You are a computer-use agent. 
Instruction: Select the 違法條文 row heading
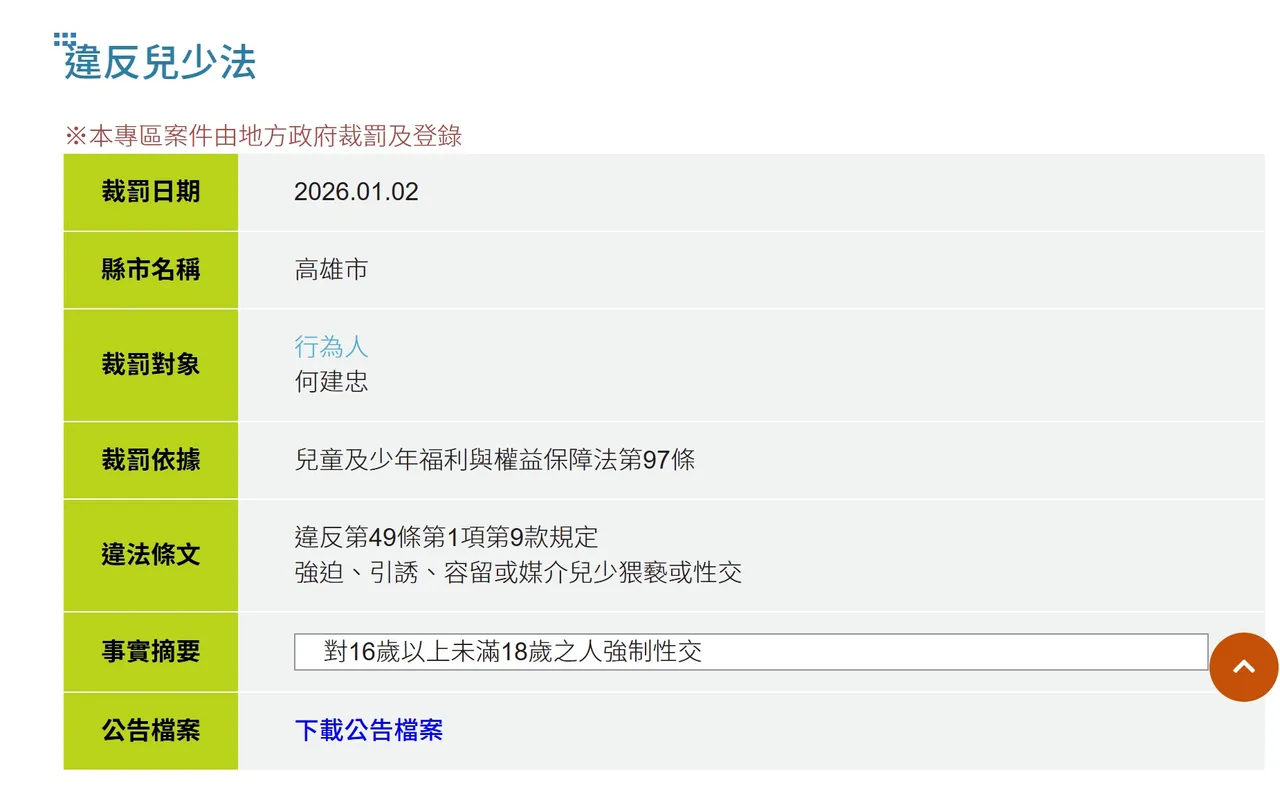(150, 554)
